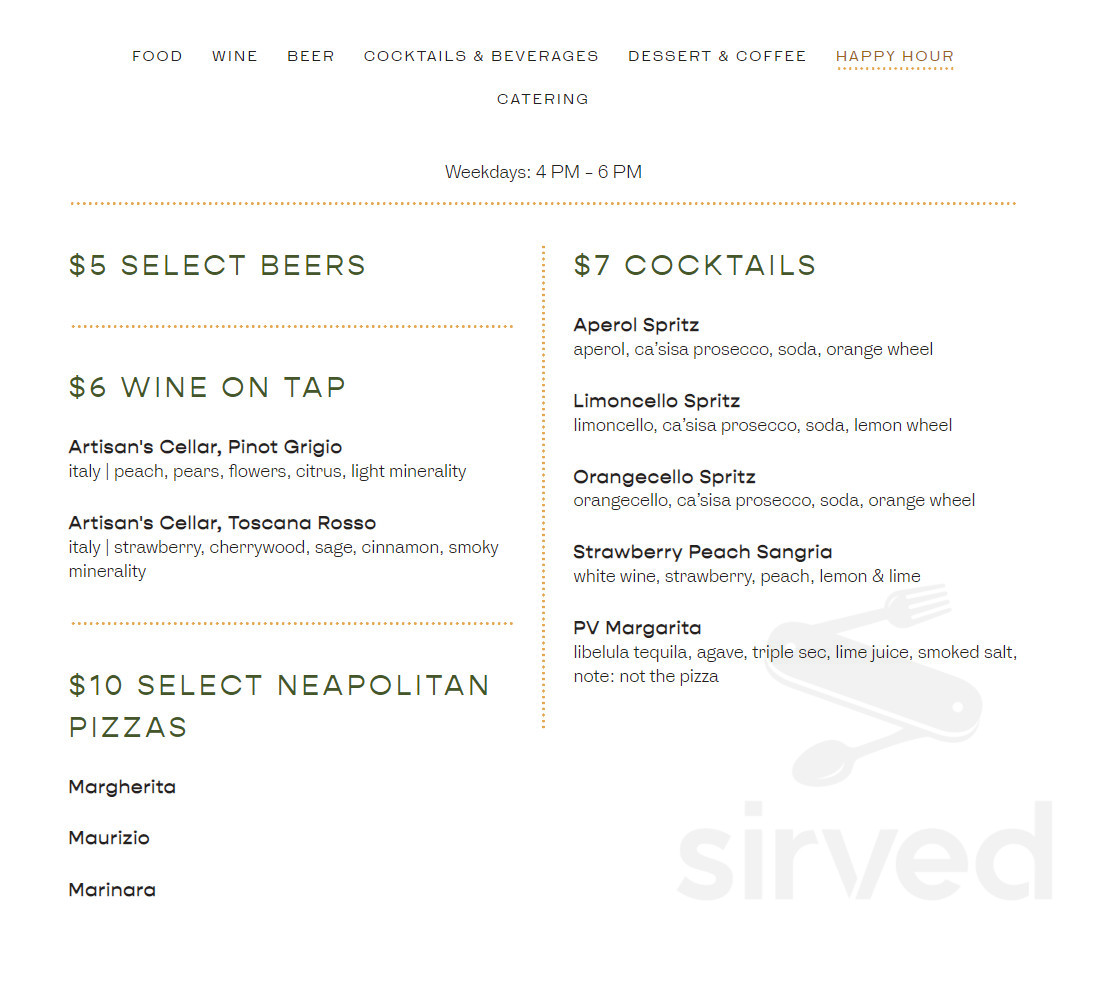
Task: Select the $5 SELECT BEERS heading
Action: [x=216, y=265]
